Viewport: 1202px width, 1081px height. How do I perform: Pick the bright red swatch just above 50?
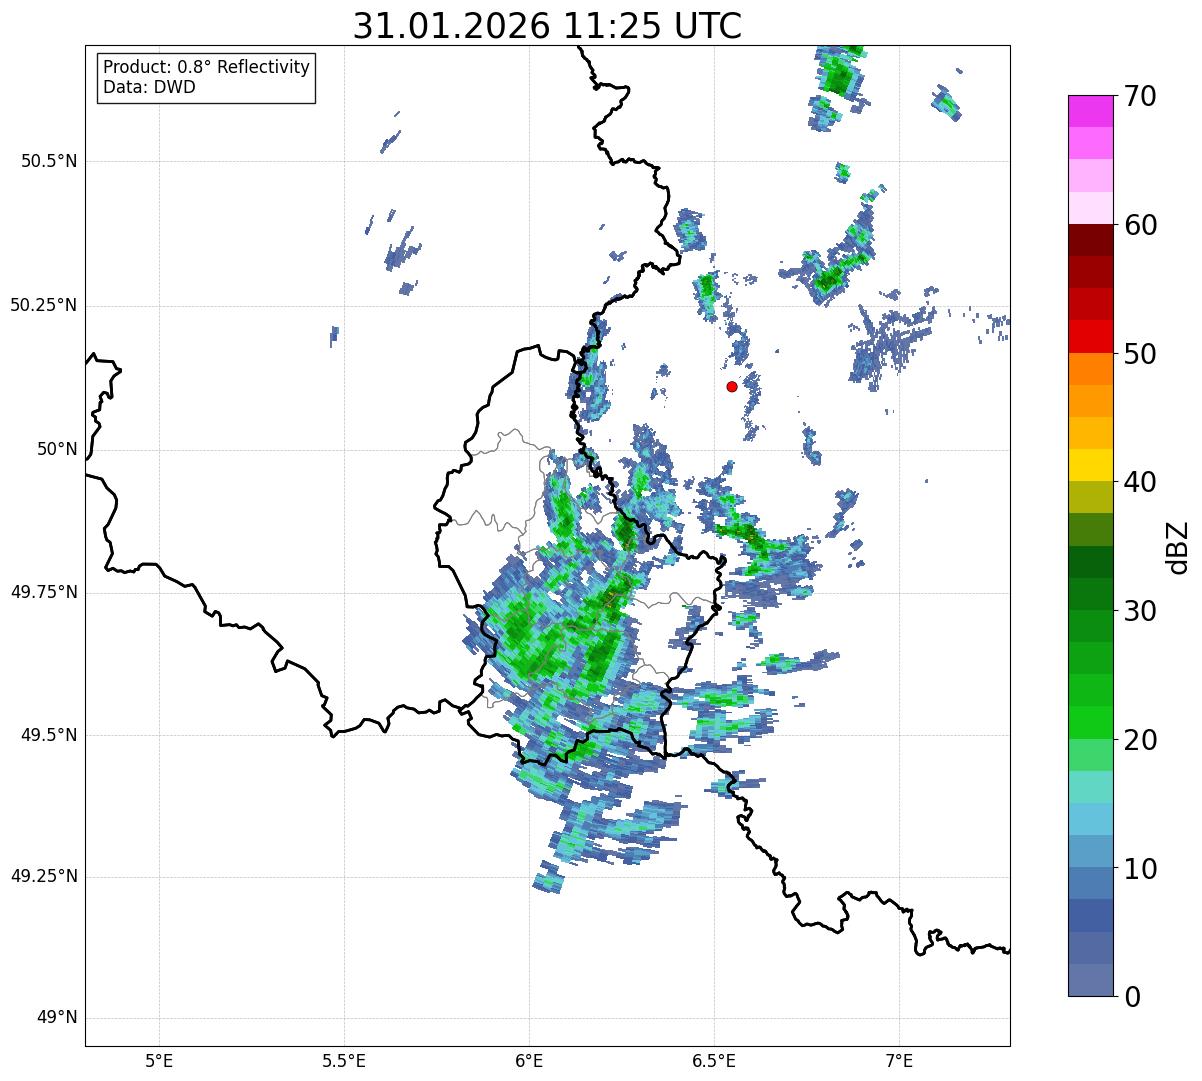pyautogui.click(x=1090, y=337)
